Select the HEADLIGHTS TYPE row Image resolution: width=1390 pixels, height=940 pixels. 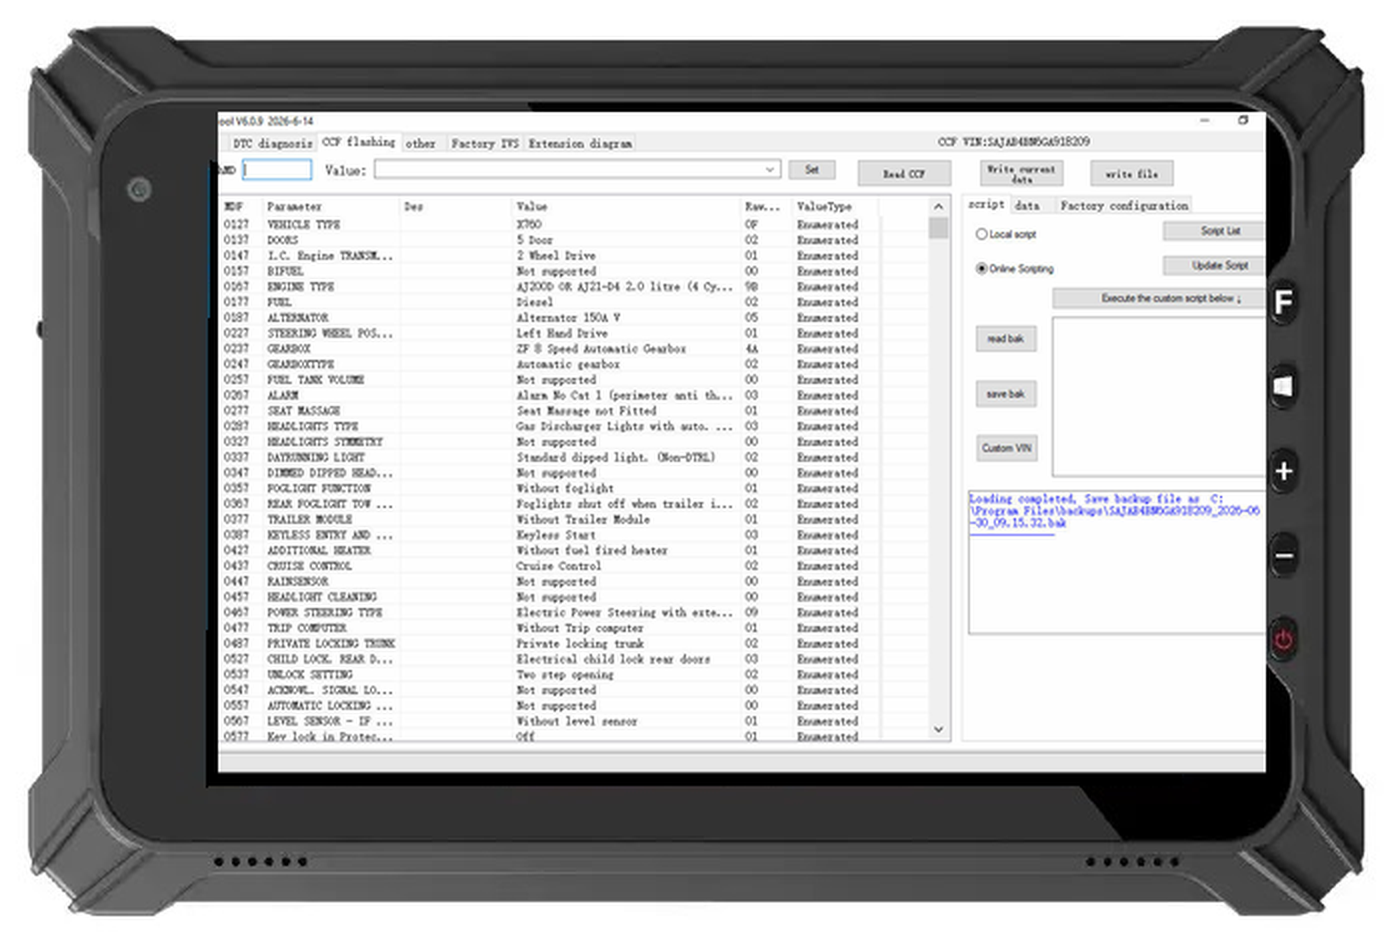click(574, 426)
